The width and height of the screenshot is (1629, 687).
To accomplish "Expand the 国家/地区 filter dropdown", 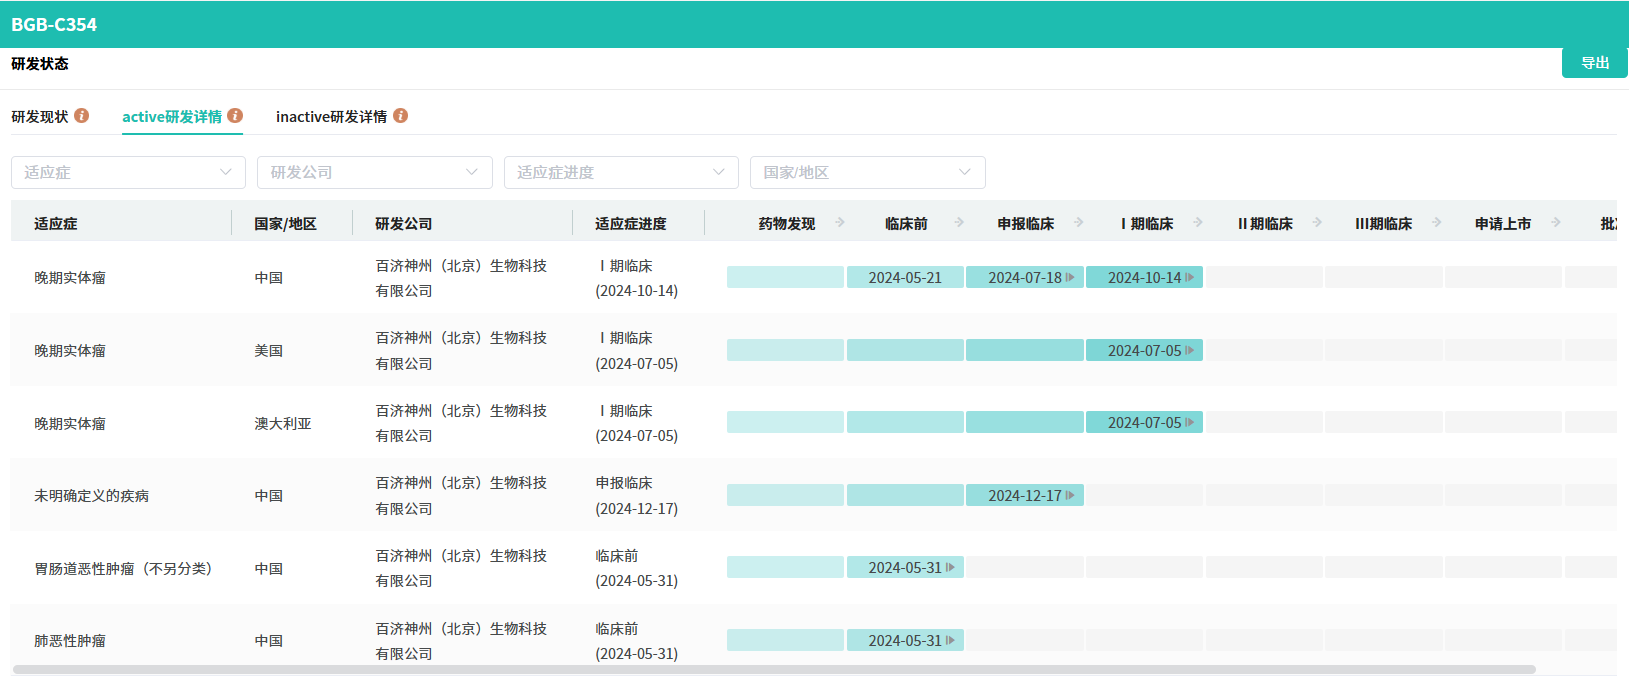I will [x=867, y=172].
